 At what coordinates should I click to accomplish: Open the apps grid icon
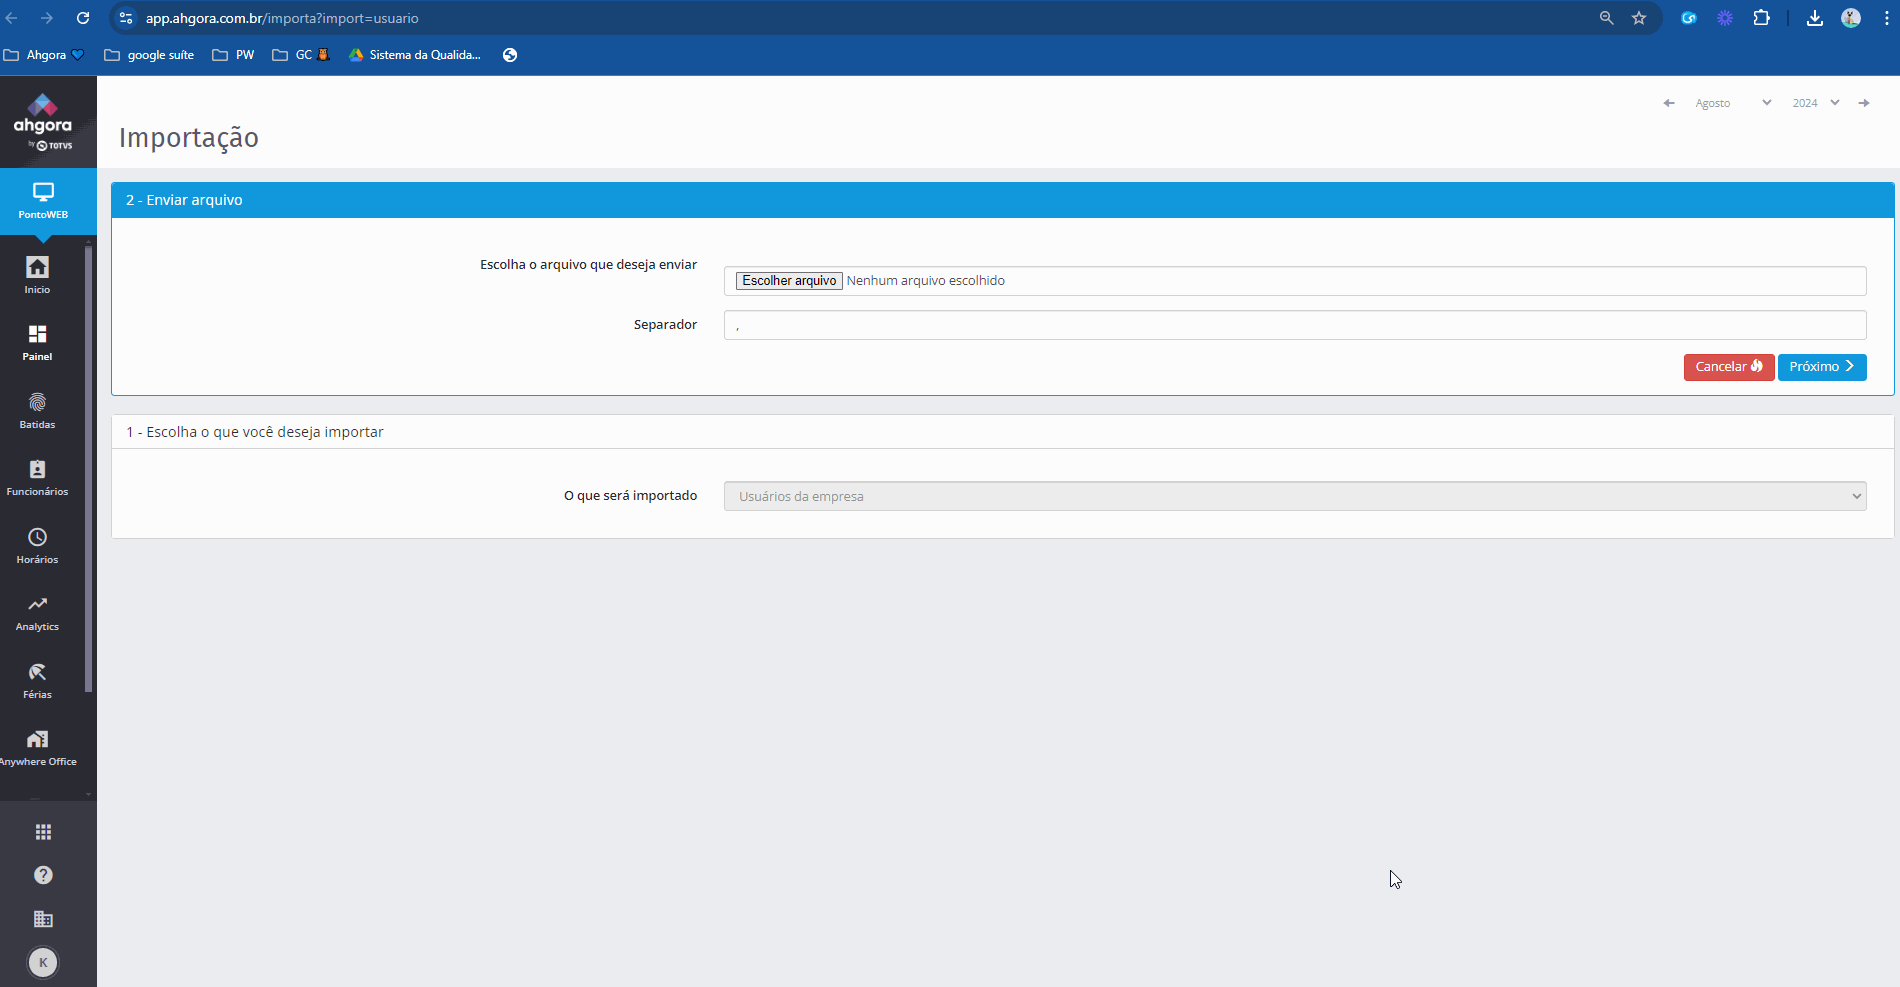click(43, 832)
